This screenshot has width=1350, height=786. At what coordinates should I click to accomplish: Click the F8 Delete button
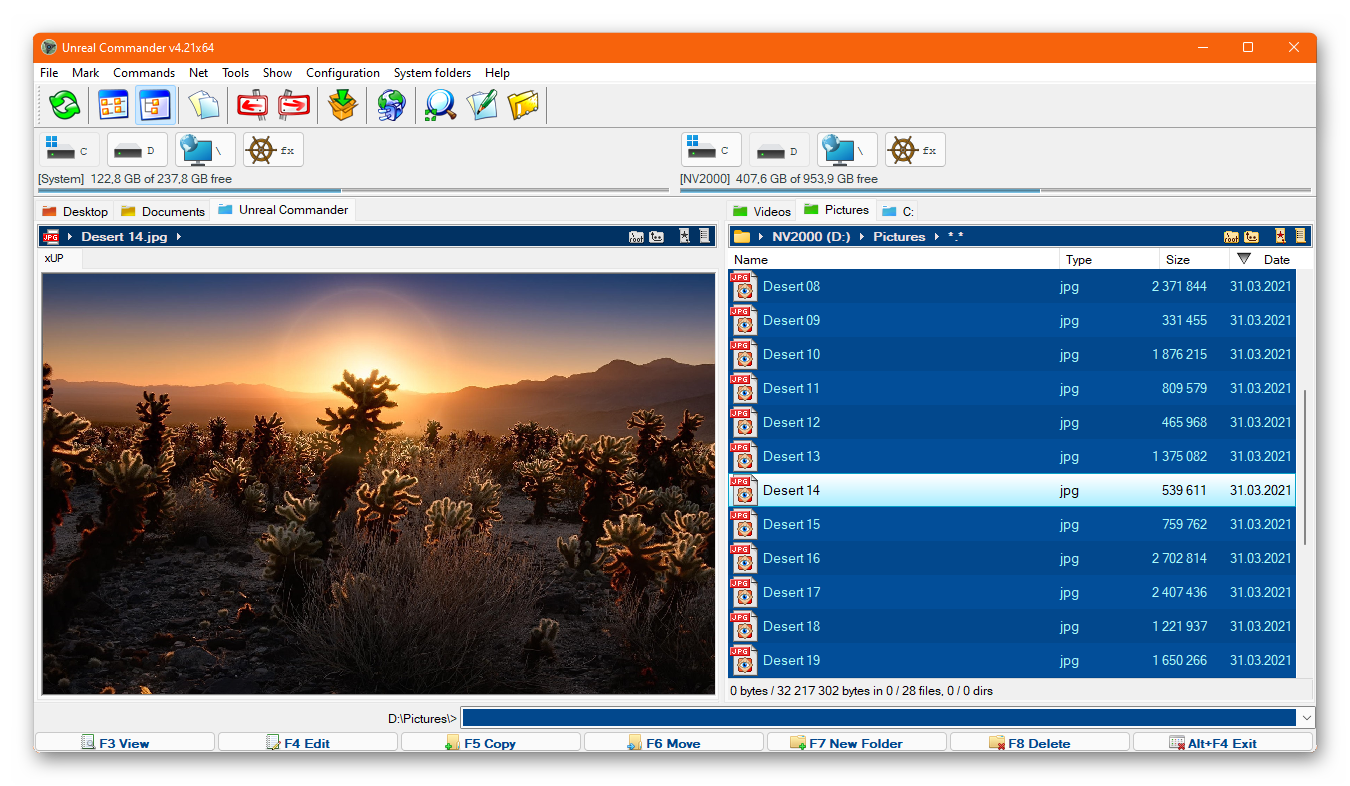[x=1040, y=743]
